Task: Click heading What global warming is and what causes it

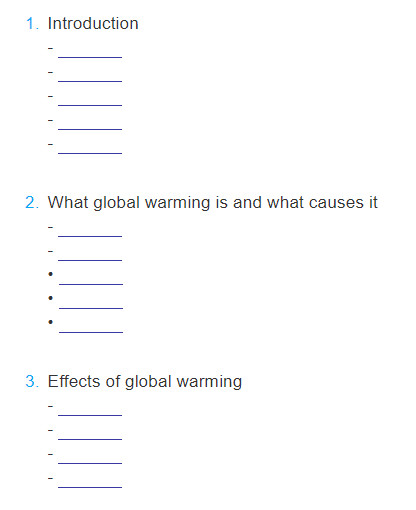Action: point(213,203)
